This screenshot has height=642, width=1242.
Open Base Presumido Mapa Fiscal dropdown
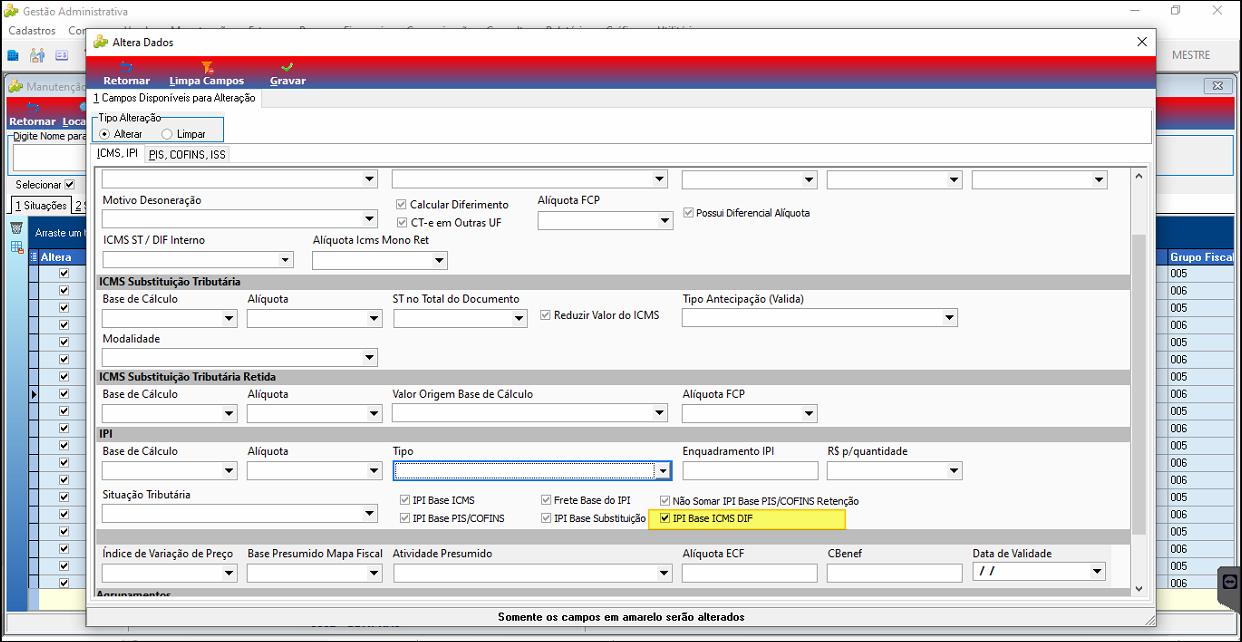click(x=375, y=573)
